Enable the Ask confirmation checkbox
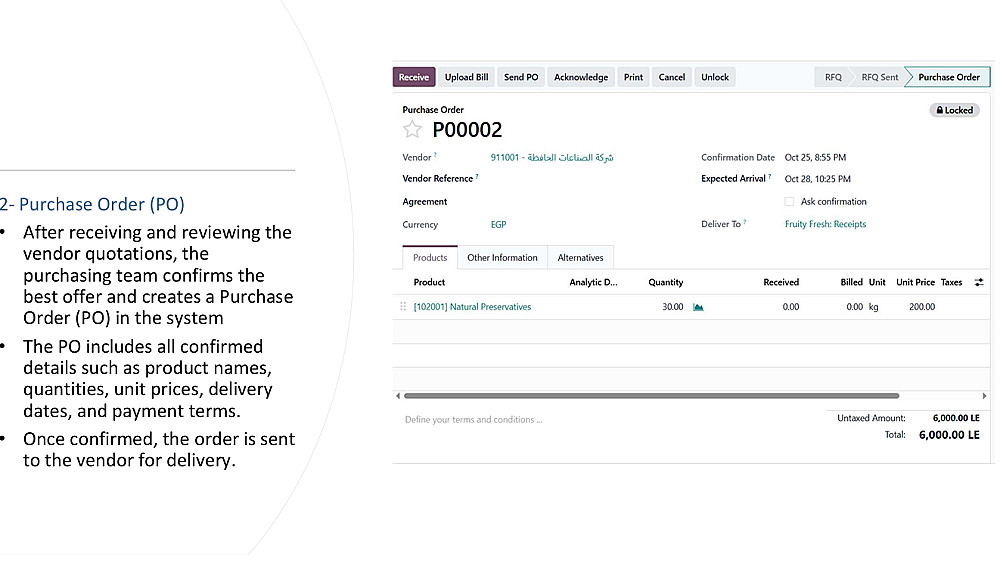Screen dimensions: 1000x573 [789, 202]
